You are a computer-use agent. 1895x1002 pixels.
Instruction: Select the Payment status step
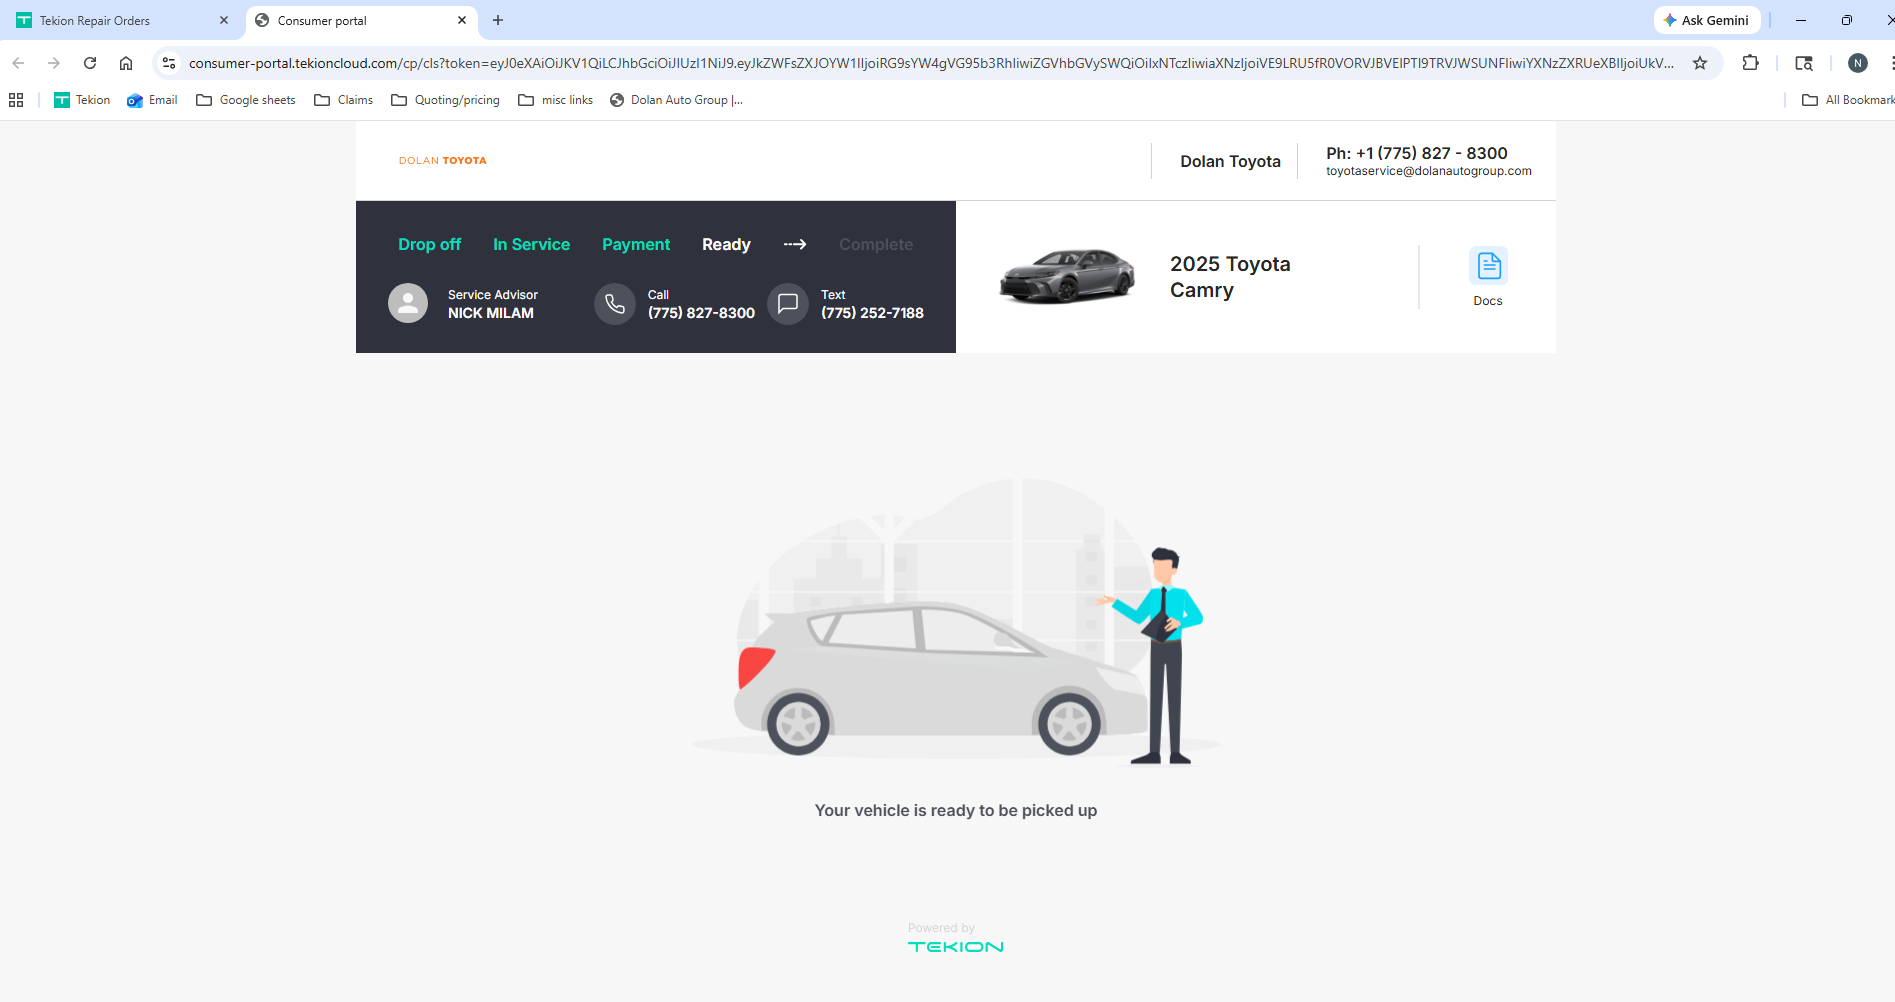(636, 244)
